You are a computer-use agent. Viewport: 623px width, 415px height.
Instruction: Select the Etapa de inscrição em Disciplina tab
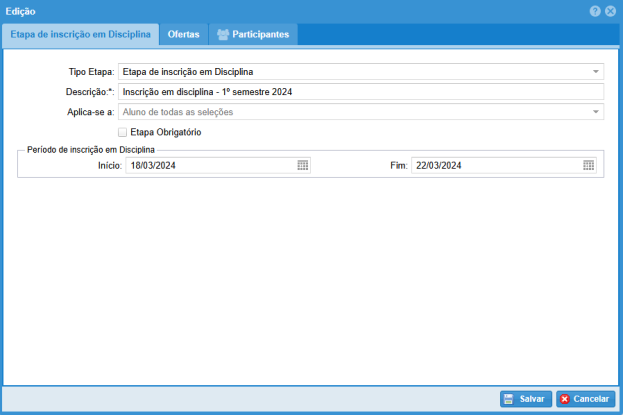pos(80,34)
